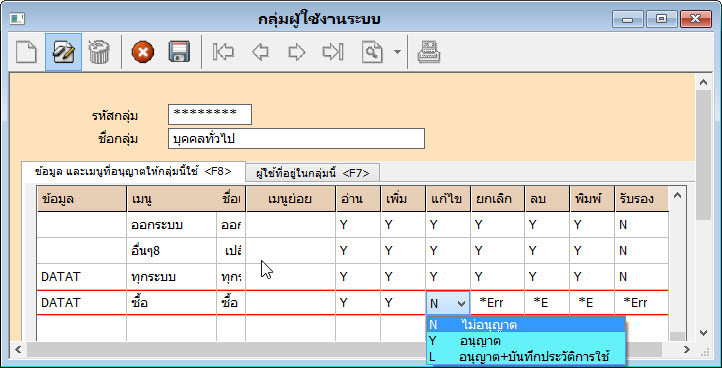Click the ข้อมูล column header
The width and height of the screenshot is (722, 368).
pyautogui.click(x=82, y=199)
